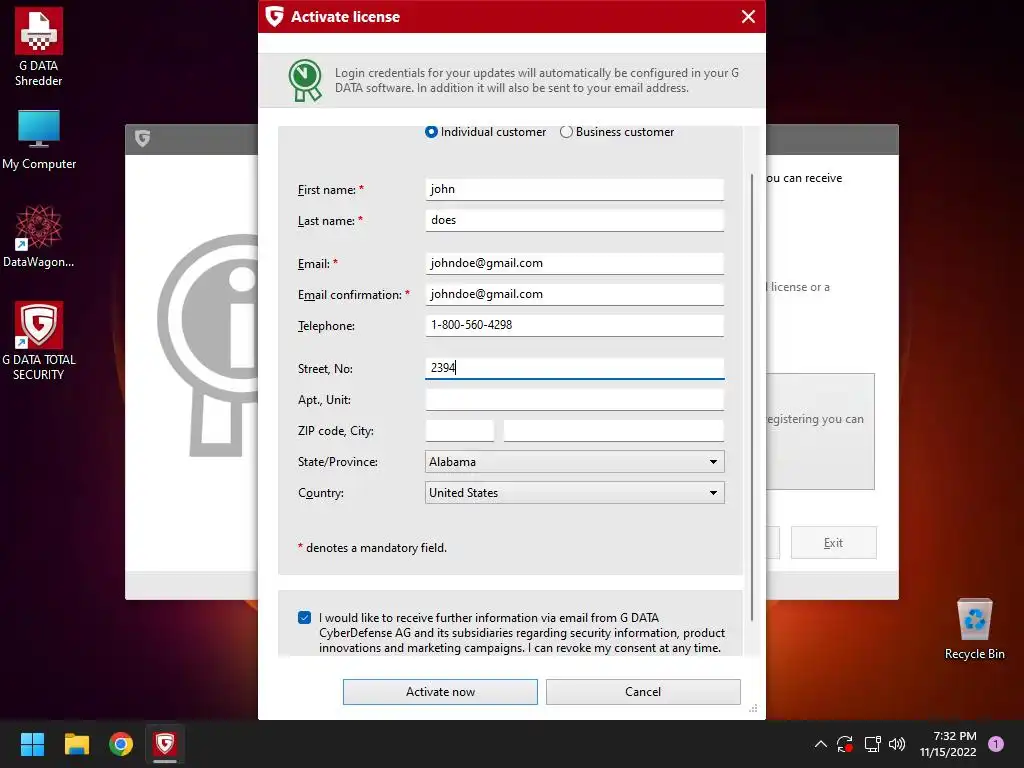
Task: Open network status tray icon
Action: coord(872,744)
